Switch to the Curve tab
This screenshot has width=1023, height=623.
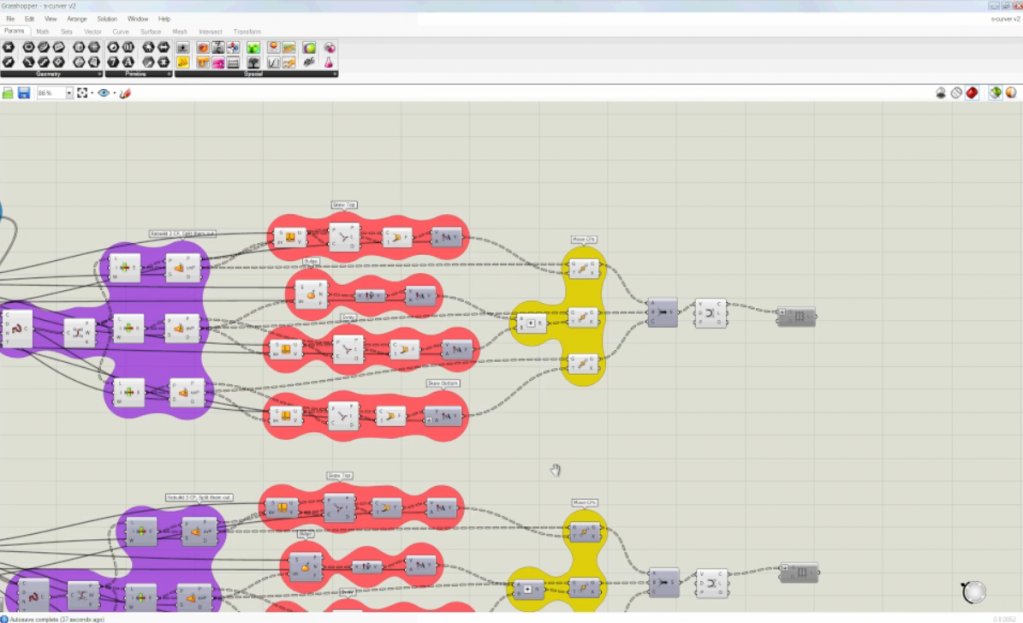click(x=121, y=31)
